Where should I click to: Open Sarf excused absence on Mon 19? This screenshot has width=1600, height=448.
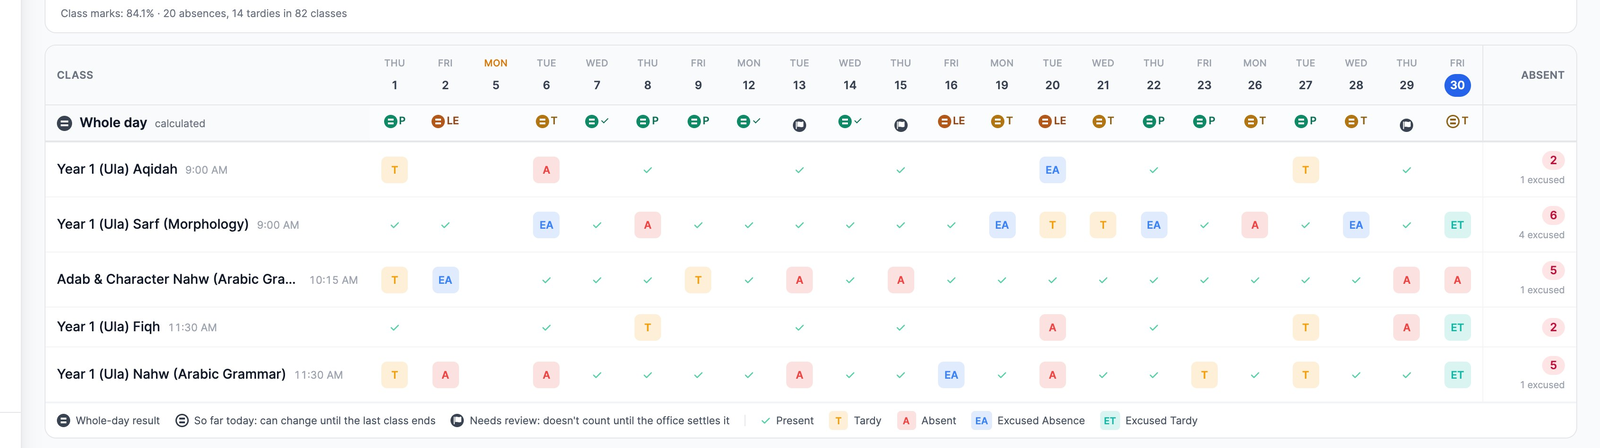pyautogui.click(x=1002, y=225)
